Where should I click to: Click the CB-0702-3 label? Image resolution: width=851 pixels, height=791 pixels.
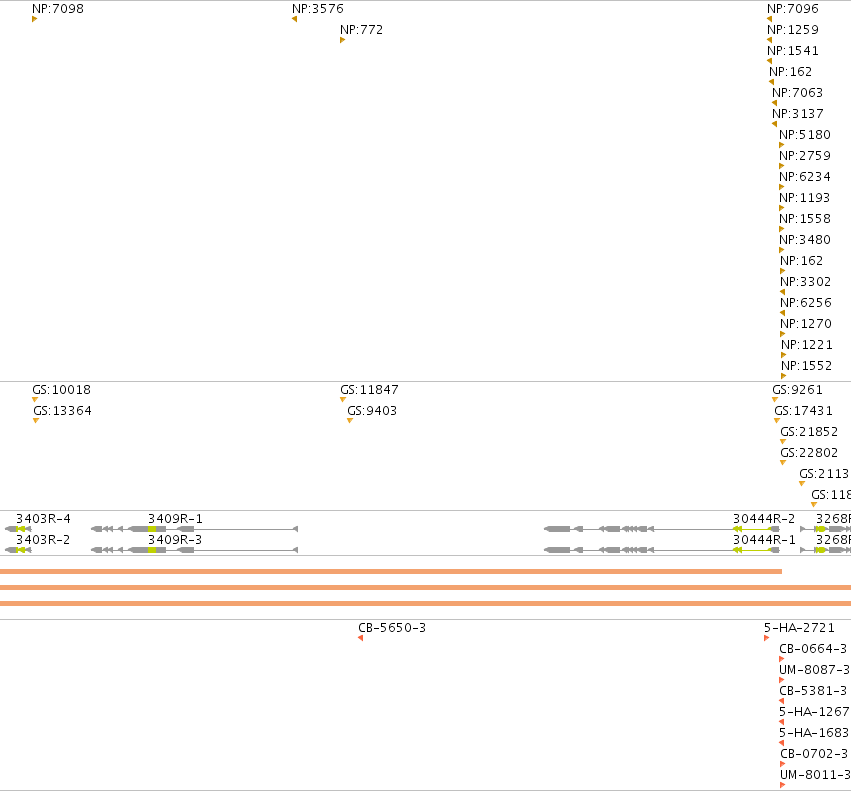click(814, 754)
